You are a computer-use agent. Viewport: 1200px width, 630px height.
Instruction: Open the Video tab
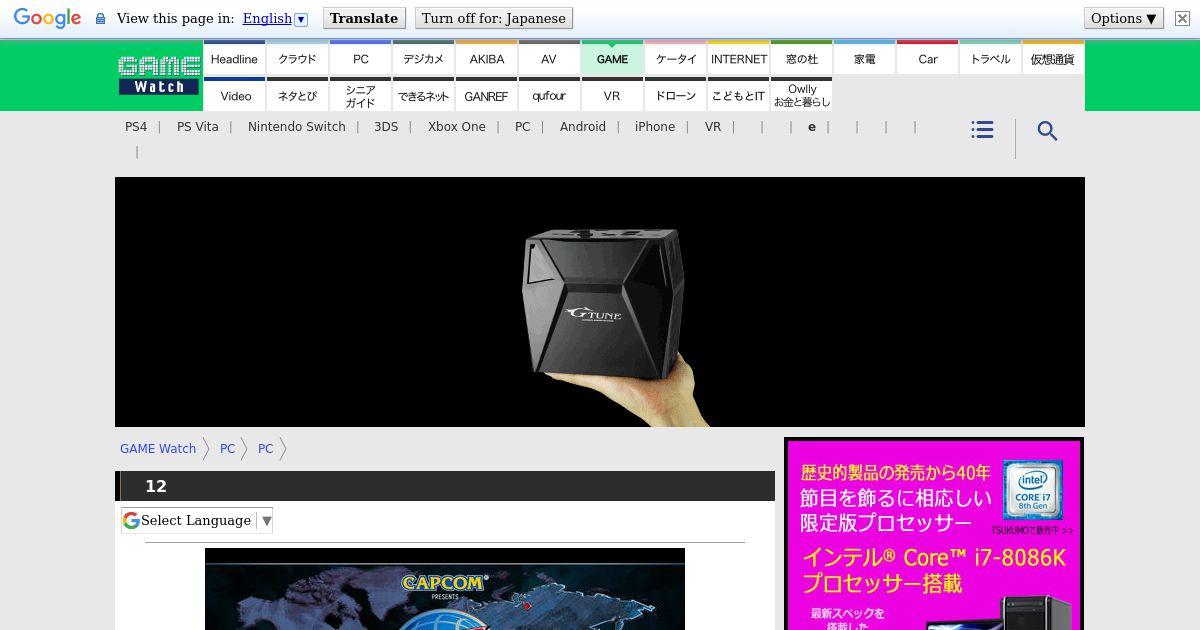coord(234,95)
